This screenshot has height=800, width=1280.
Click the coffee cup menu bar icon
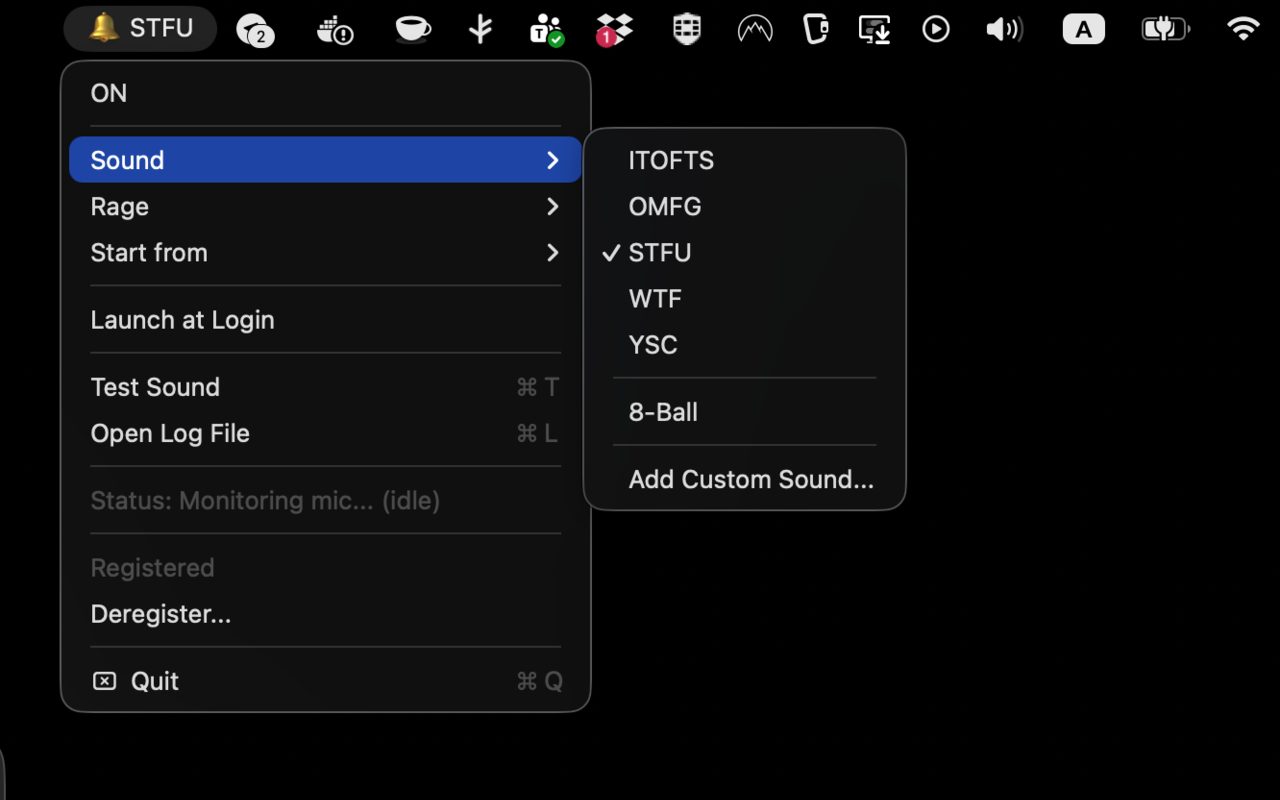(x=412, y=29)
